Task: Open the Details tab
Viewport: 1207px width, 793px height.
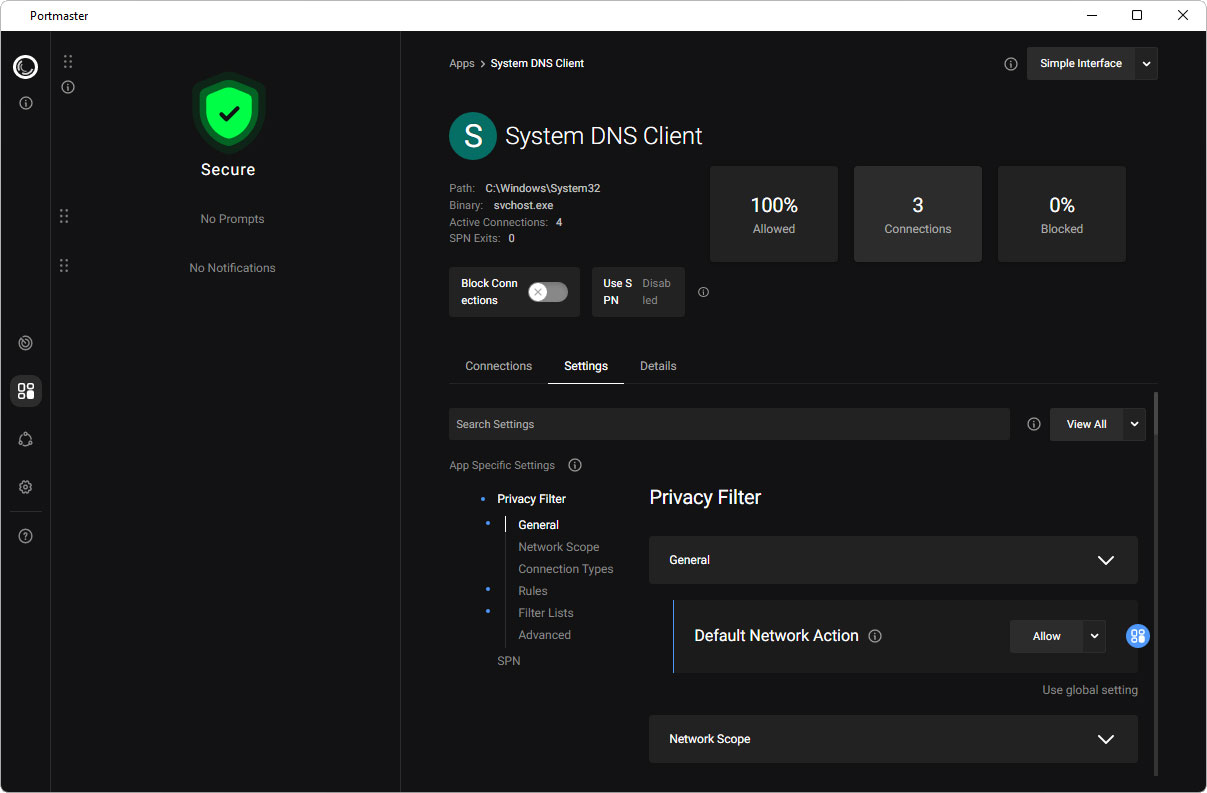Action: (x=658, y=366)
